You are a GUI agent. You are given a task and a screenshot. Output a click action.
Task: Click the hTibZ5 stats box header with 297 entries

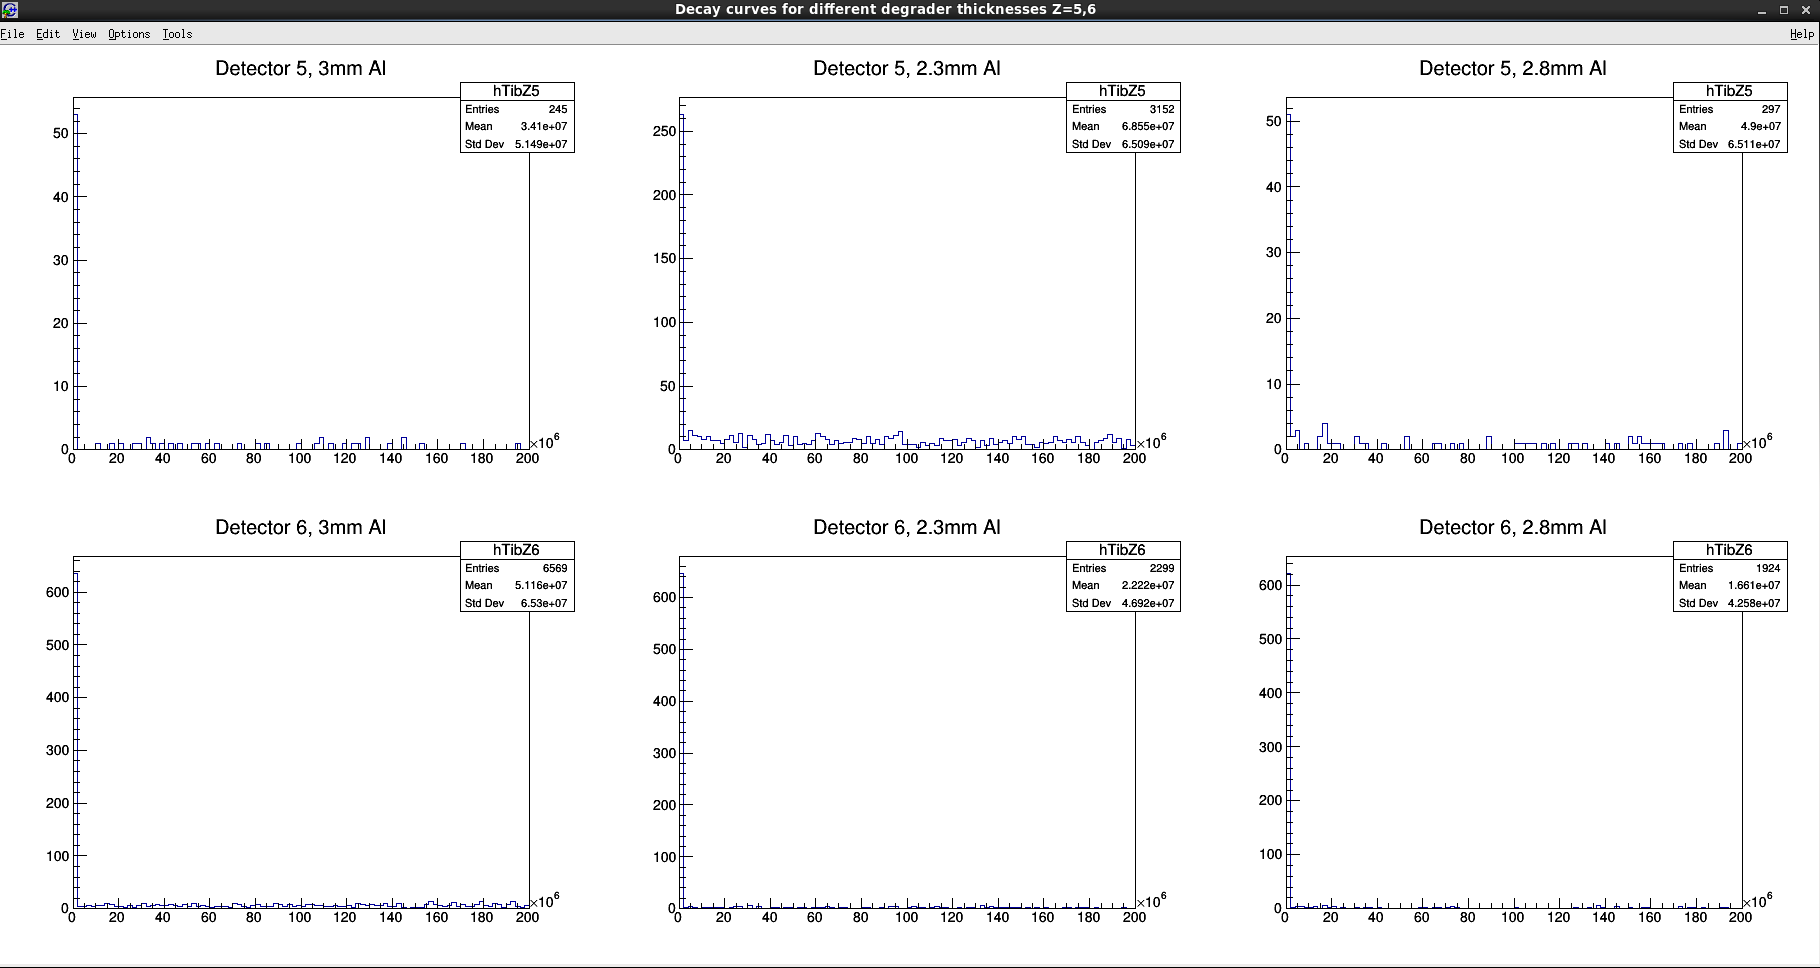tap(1729, 91)
